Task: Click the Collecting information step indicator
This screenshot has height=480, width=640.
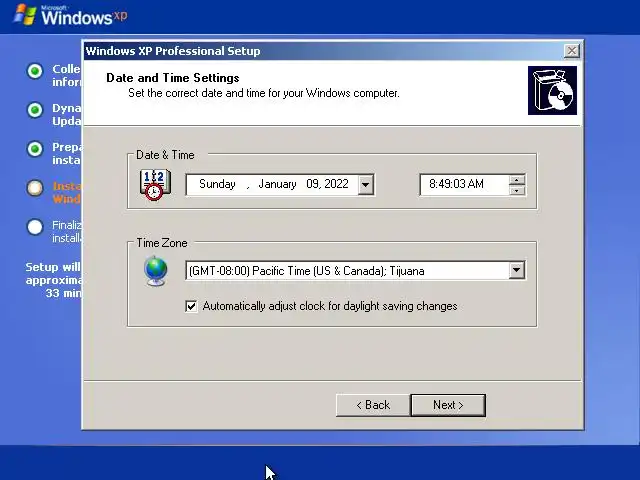Action: click(35, 71)
